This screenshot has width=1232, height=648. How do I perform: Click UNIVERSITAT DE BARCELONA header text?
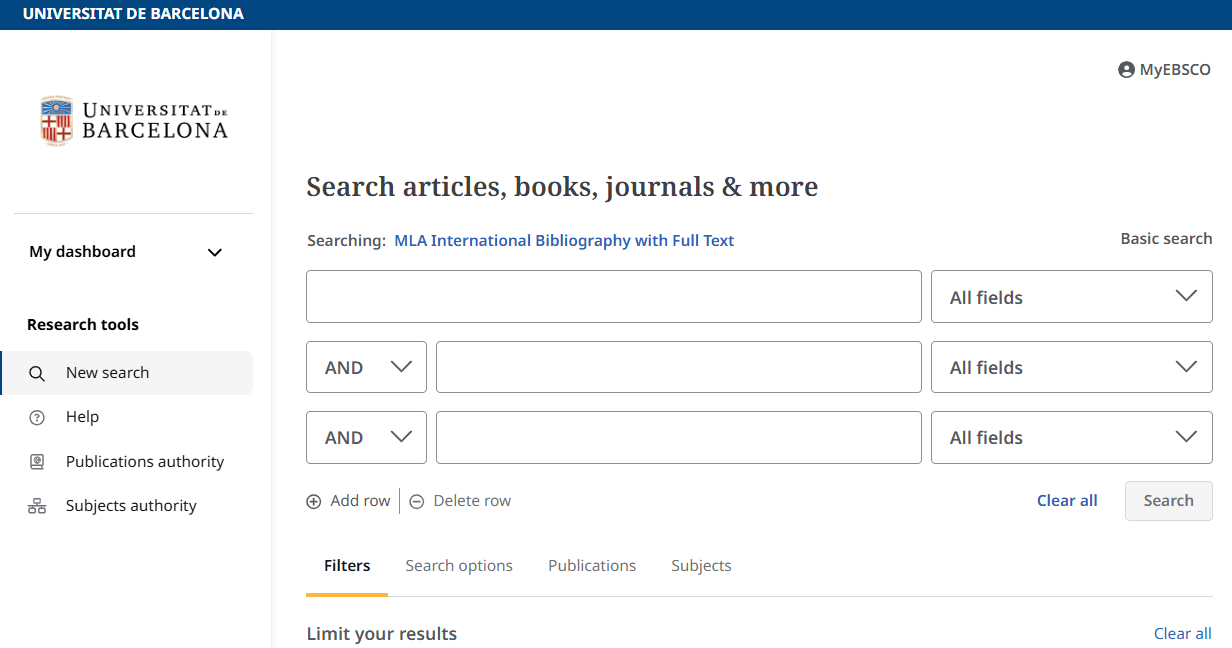133,14
